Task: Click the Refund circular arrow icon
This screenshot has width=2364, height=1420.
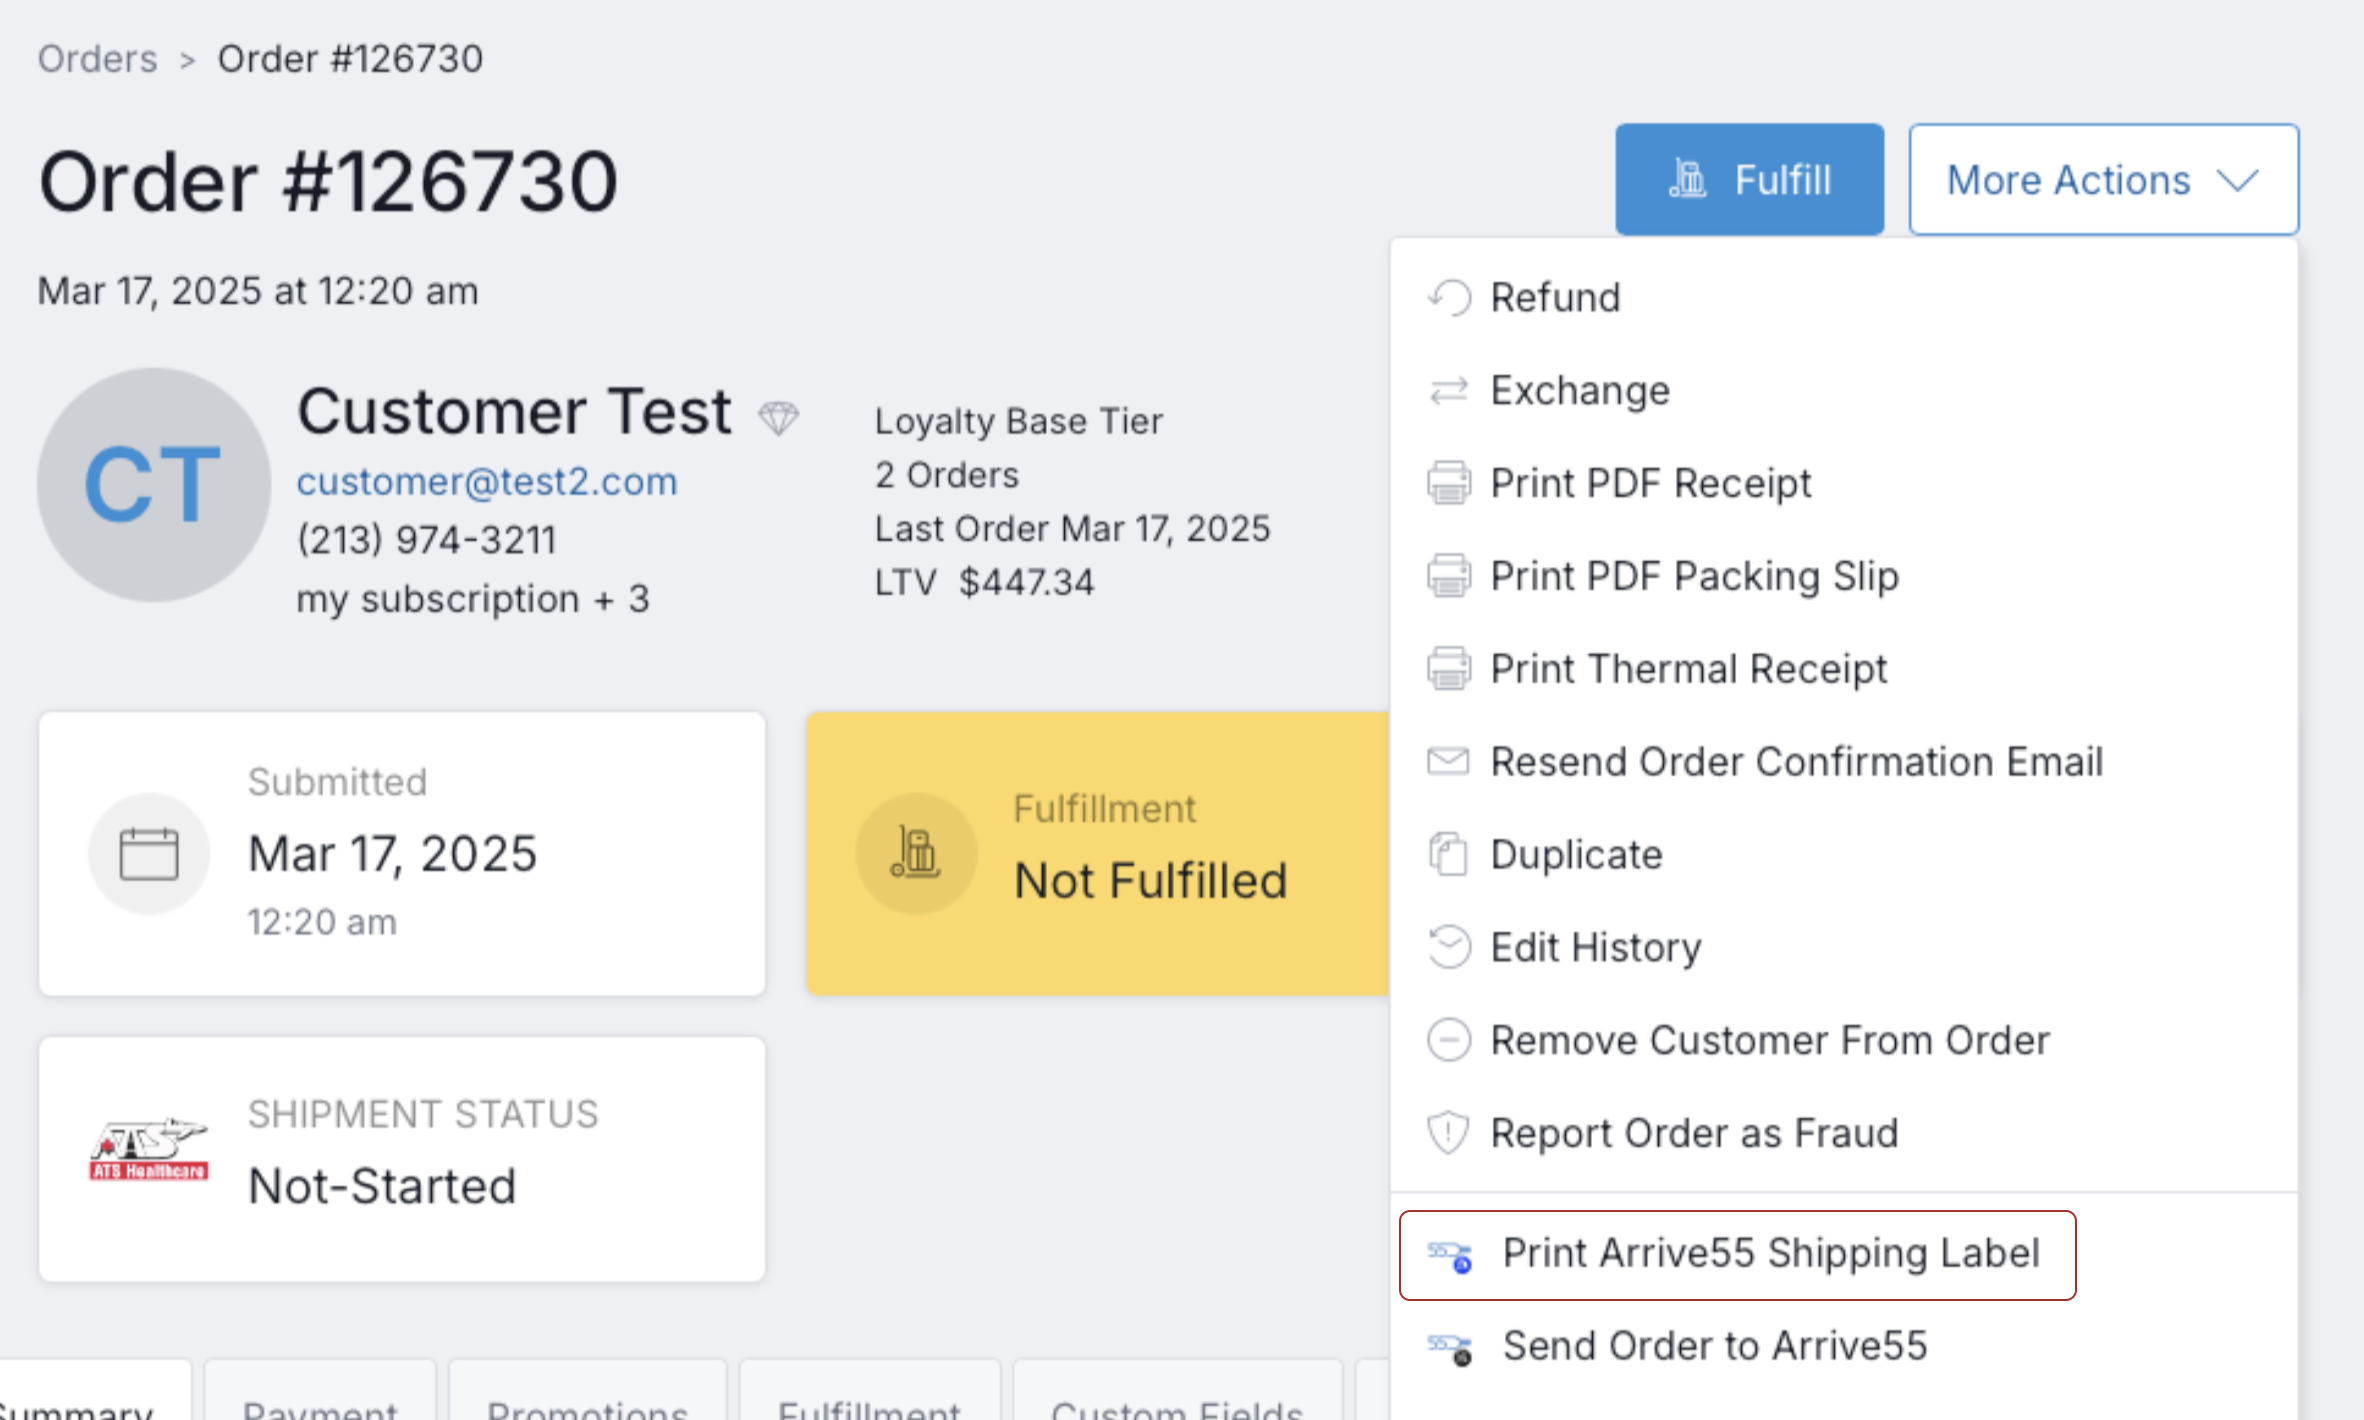Action: point(1449,298)
